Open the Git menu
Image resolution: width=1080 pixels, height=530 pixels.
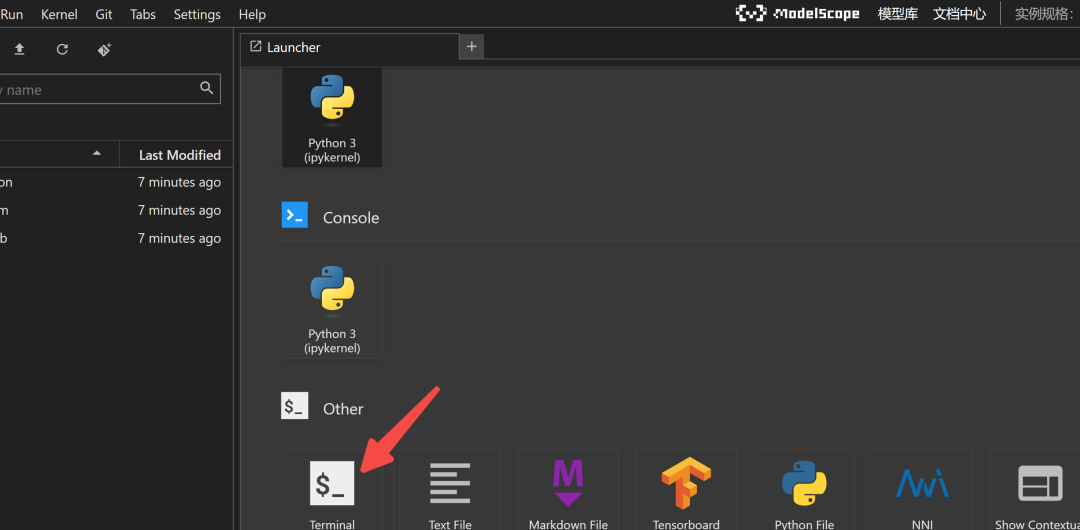coord(104,14)
